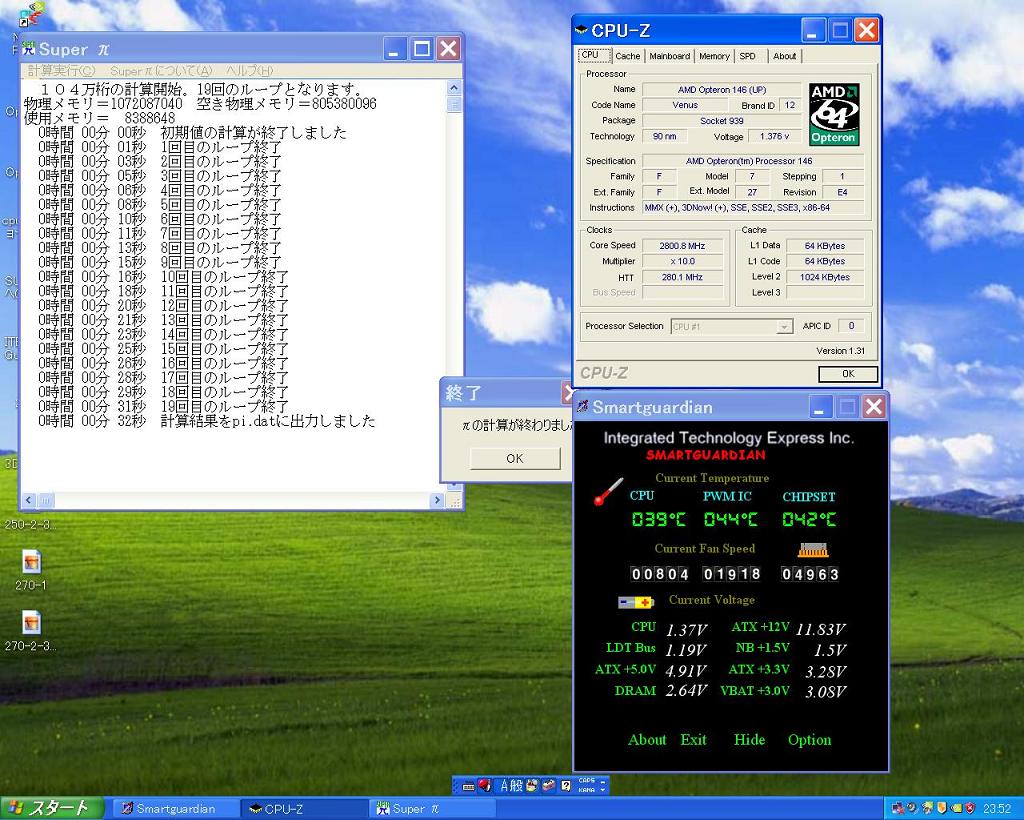Open the Super πについて(A) menu
This screenshot has width=1024, height=820.
click(x=161, y=71)
